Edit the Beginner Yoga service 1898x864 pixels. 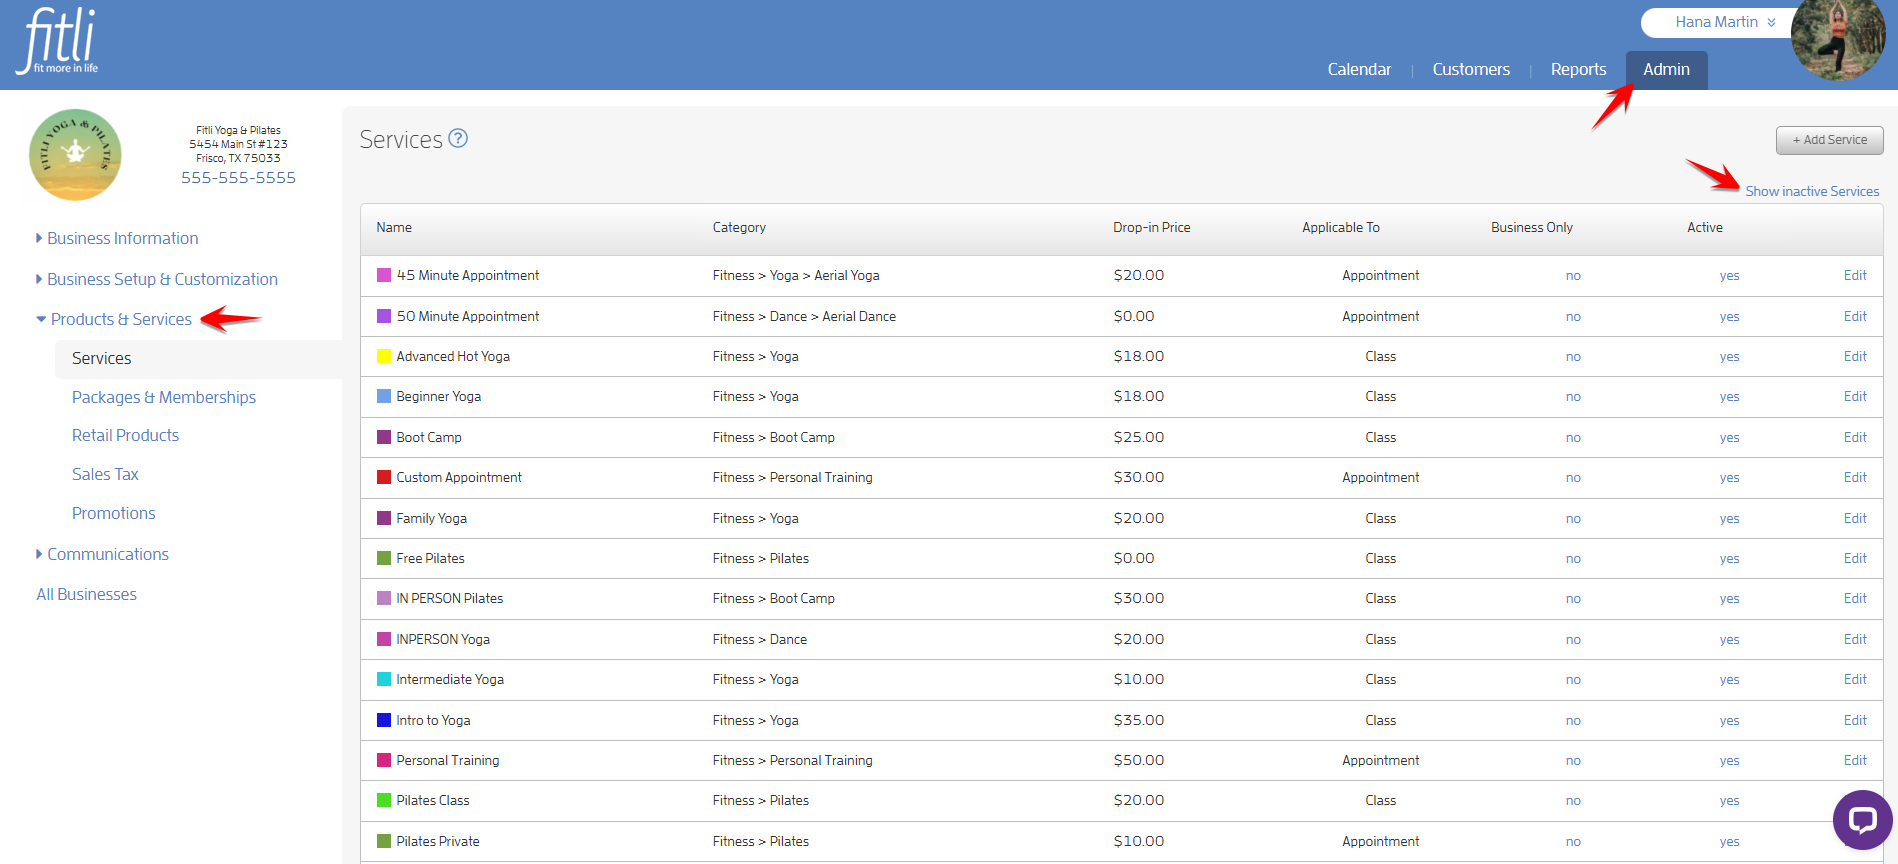[x=1855, y=396]
